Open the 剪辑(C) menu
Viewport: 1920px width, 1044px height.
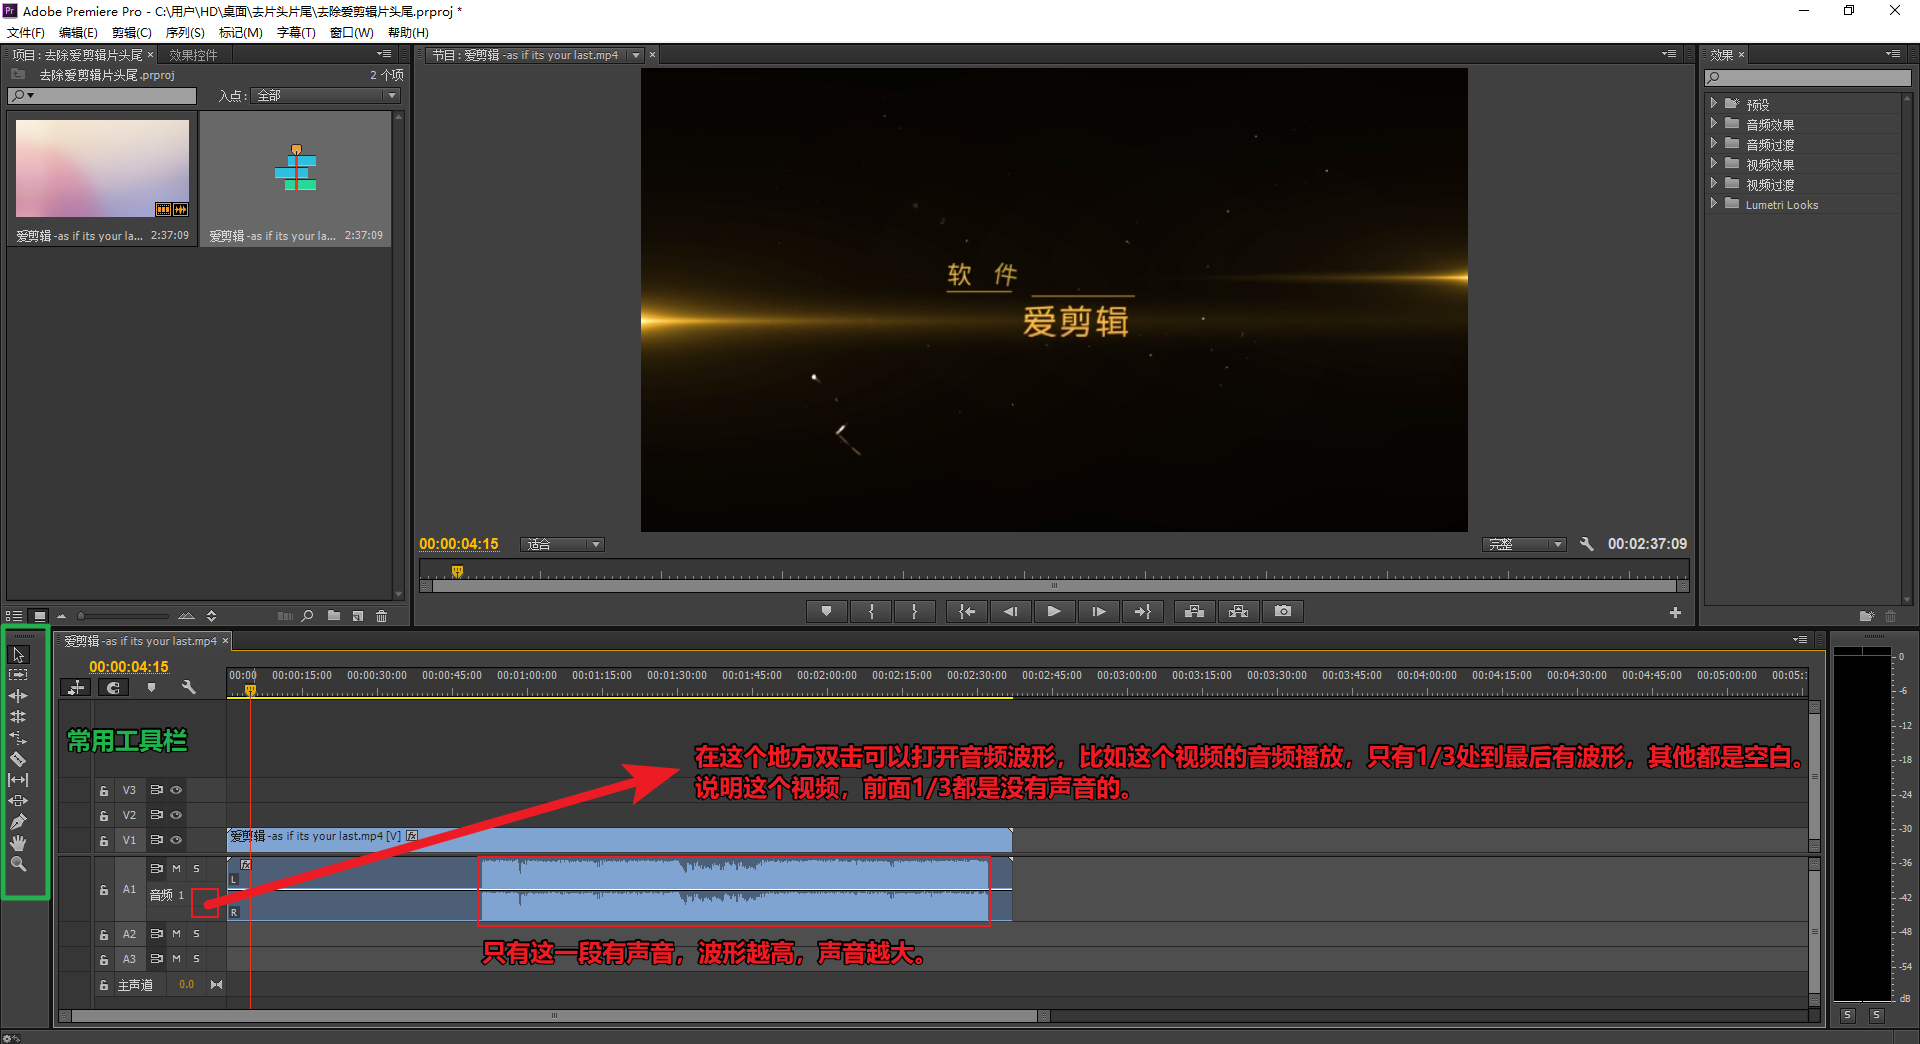click(131, 33)
